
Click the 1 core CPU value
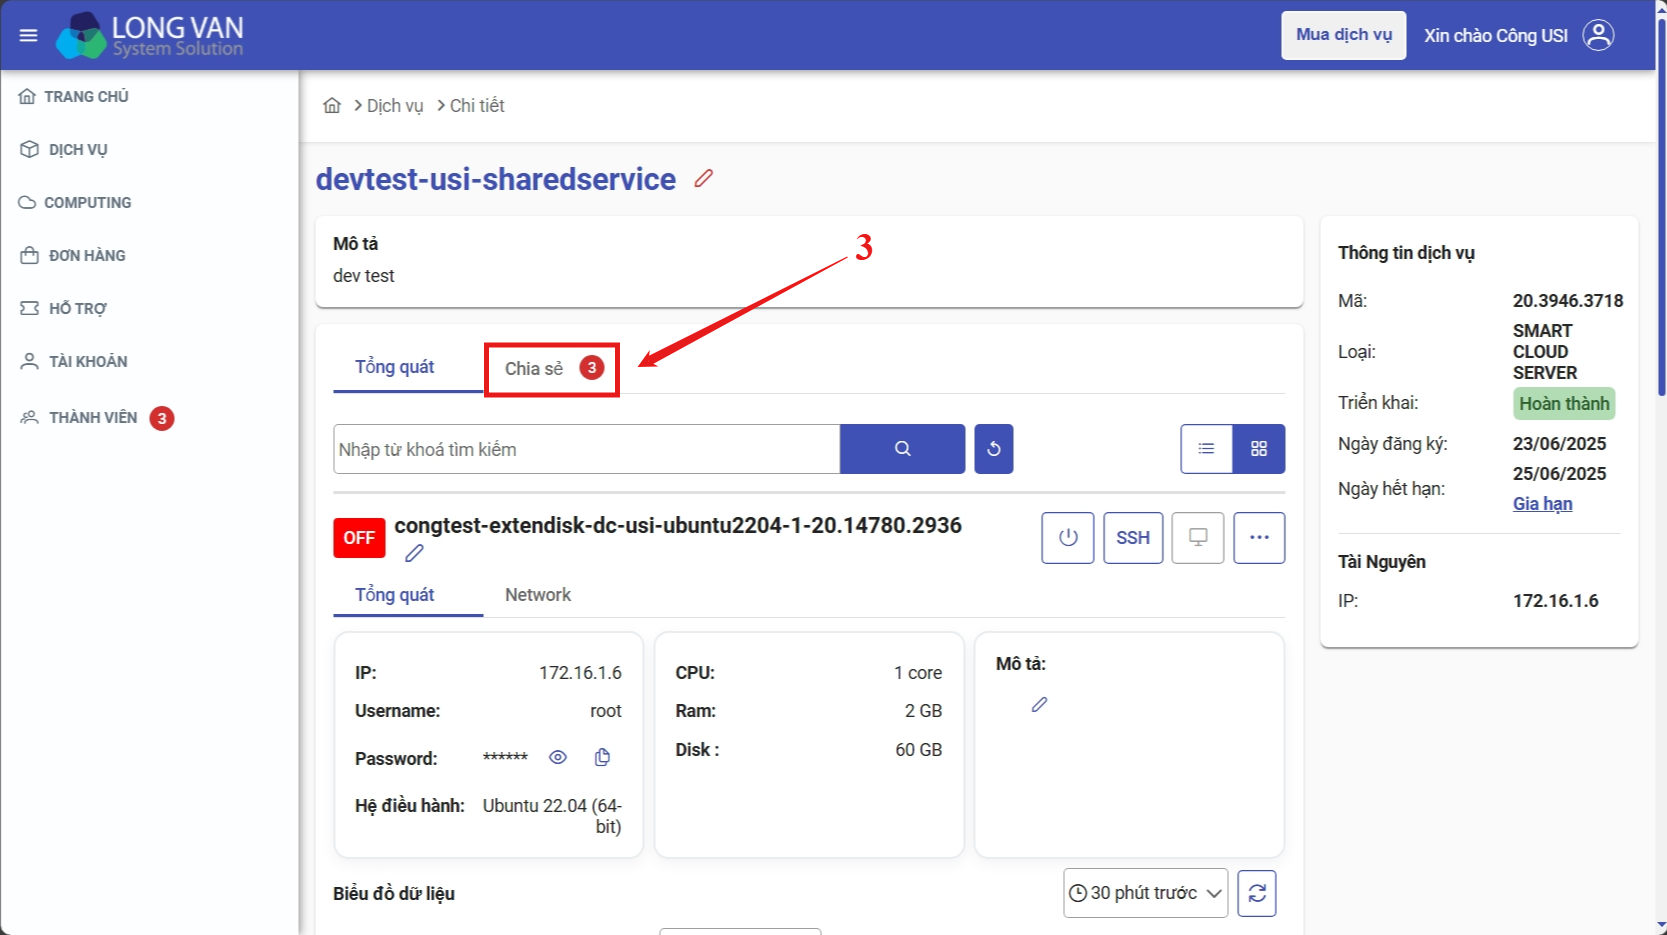[x=918, y=673]
